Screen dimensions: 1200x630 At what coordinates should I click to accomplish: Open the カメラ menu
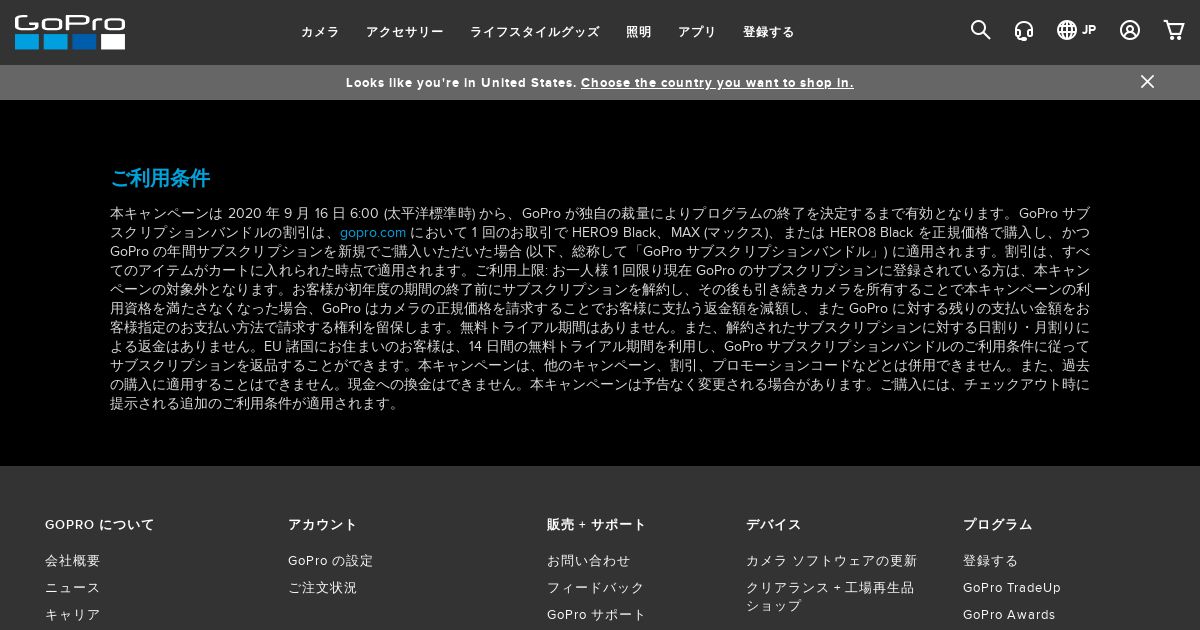pyautogui.click(x=320, y=32)
